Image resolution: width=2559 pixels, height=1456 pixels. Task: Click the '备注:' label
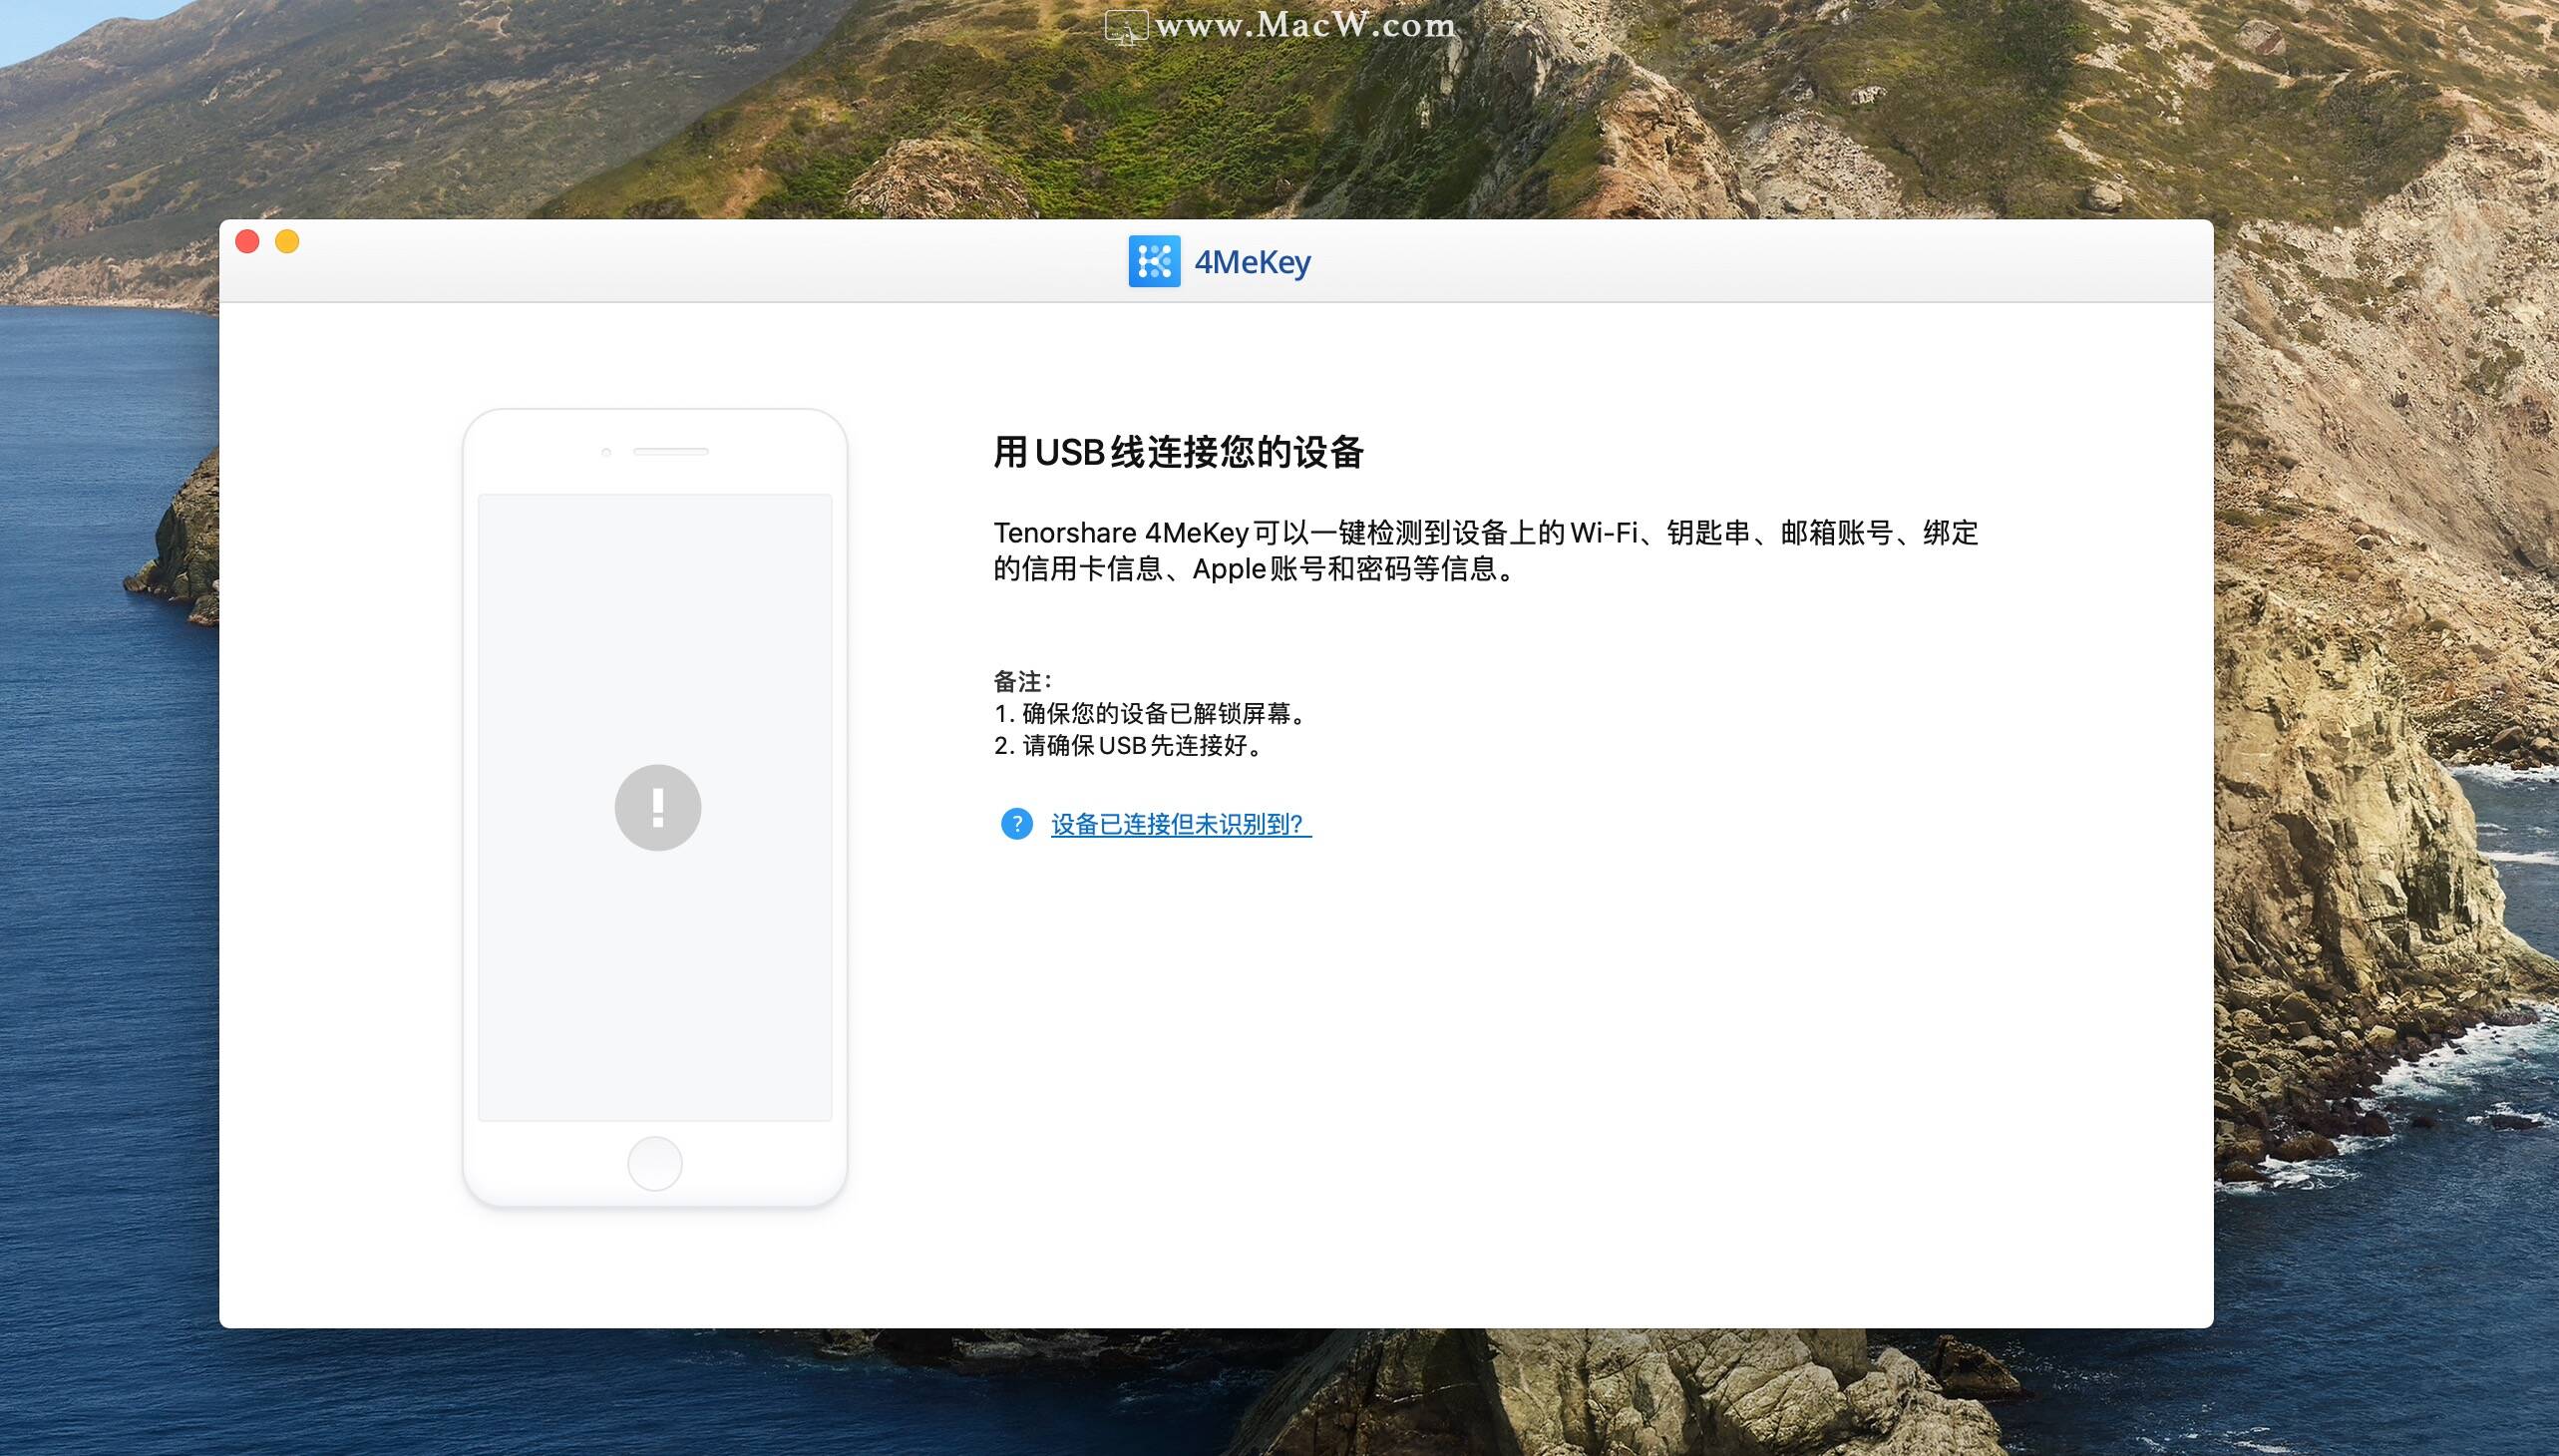(1022, 681)
